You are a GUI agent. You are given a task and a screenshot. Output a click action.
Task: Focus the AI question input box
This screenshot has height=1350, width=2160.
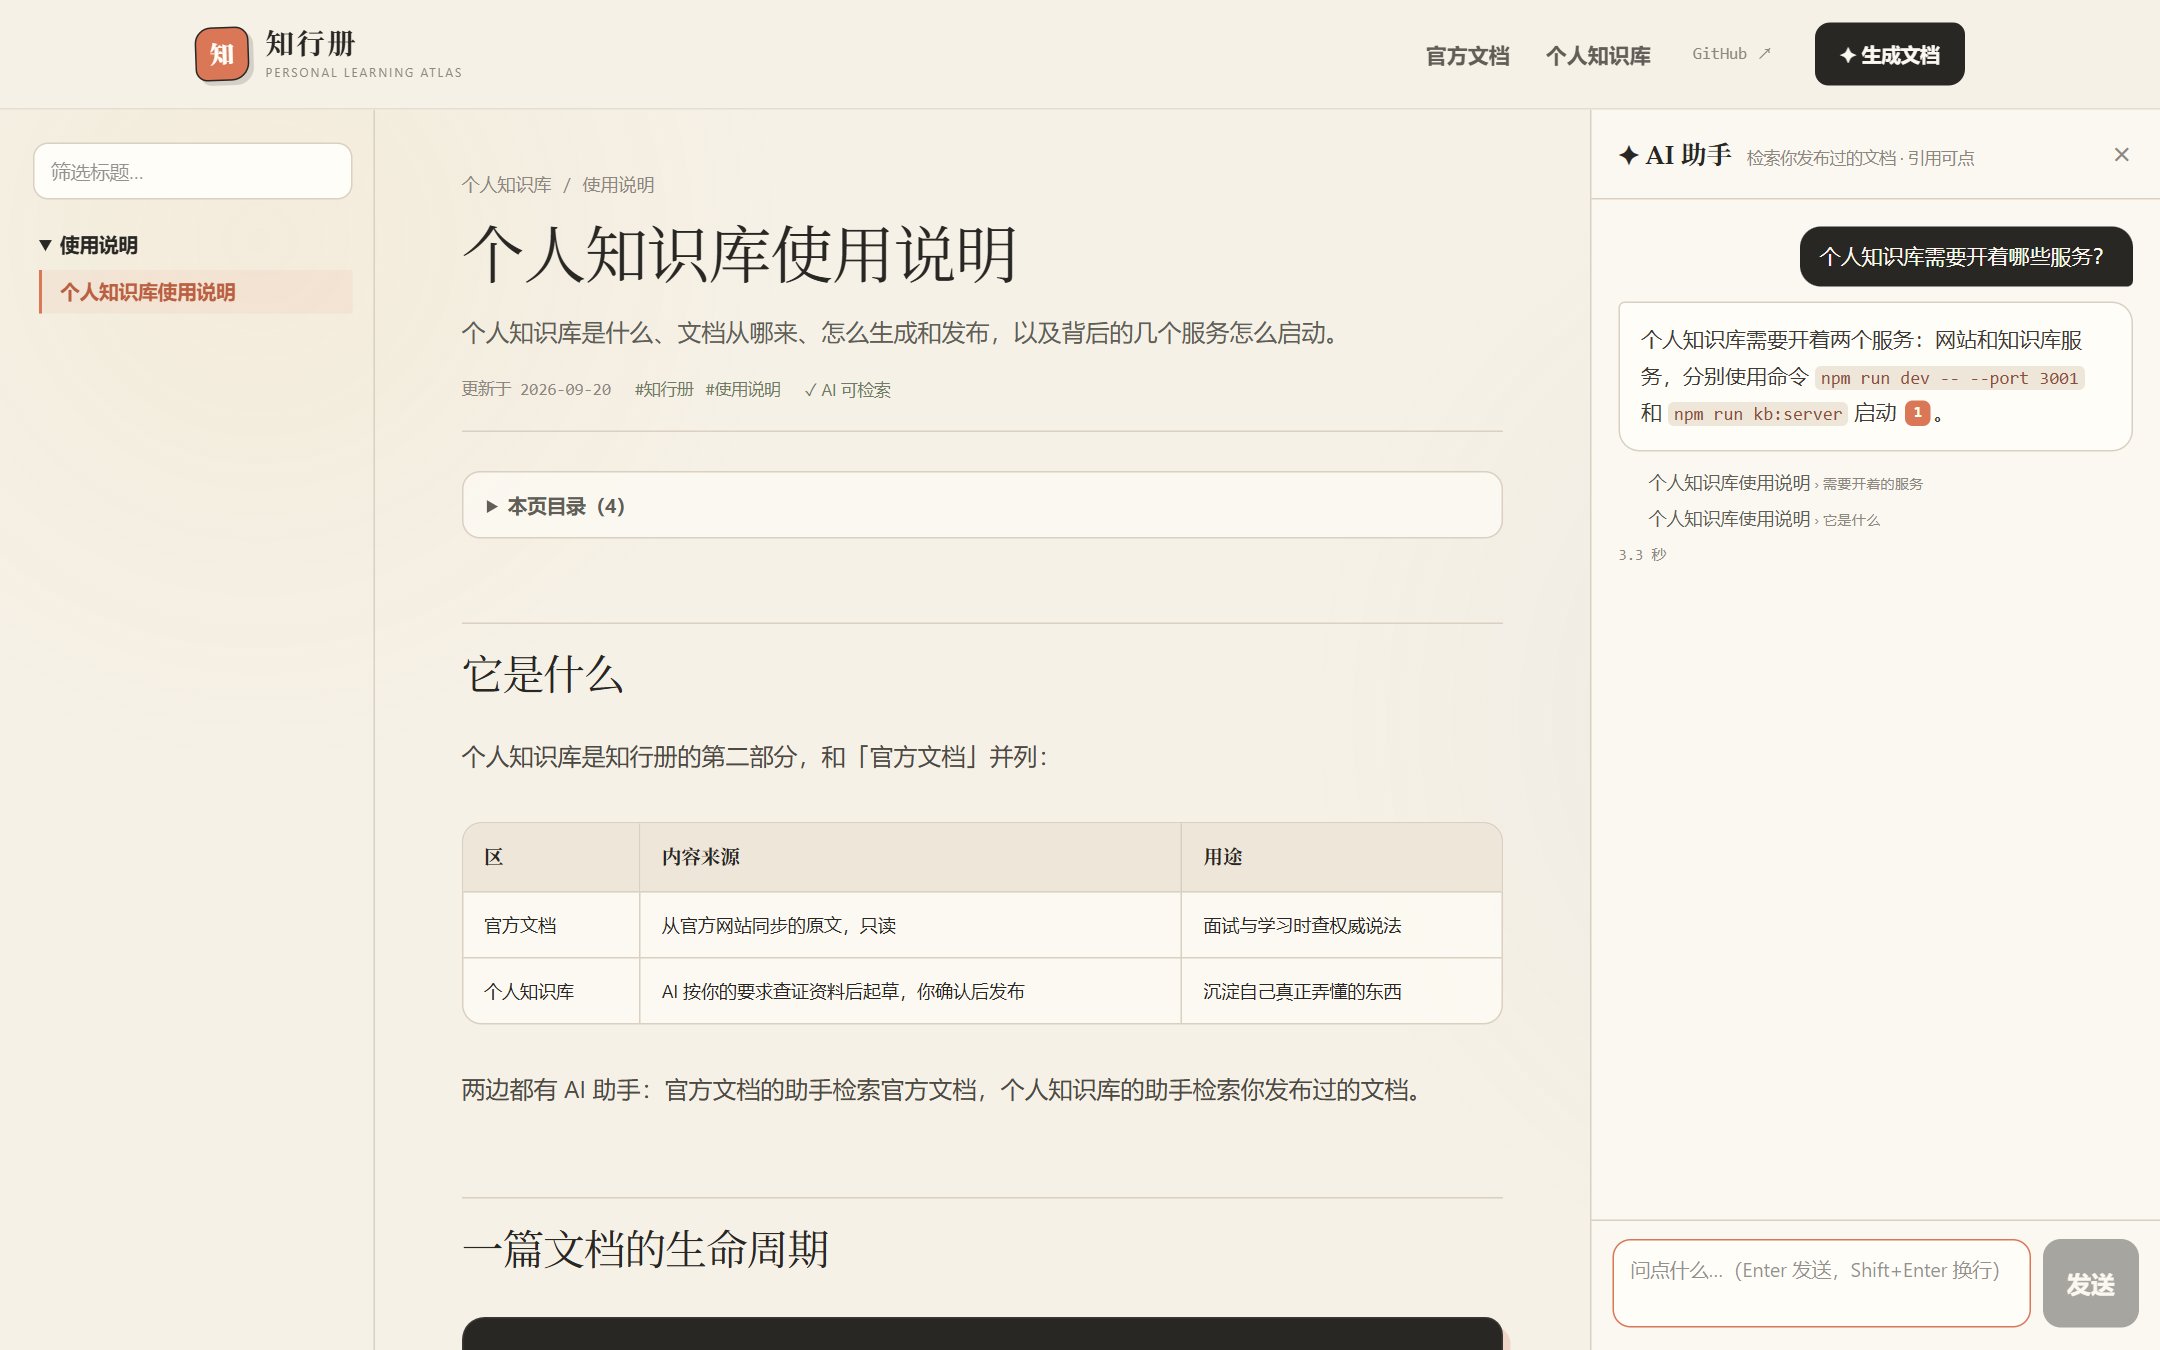point(1821,1283)
